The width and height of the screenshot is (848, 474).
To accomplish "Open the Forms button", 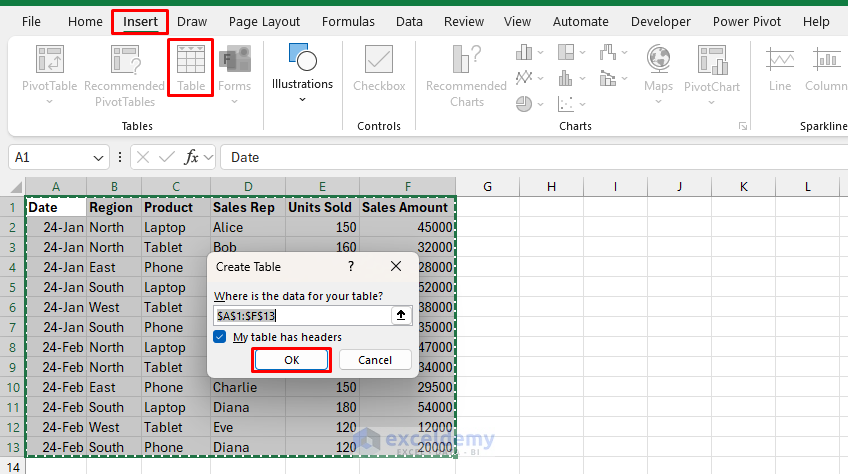I will [x=234, y=75].
